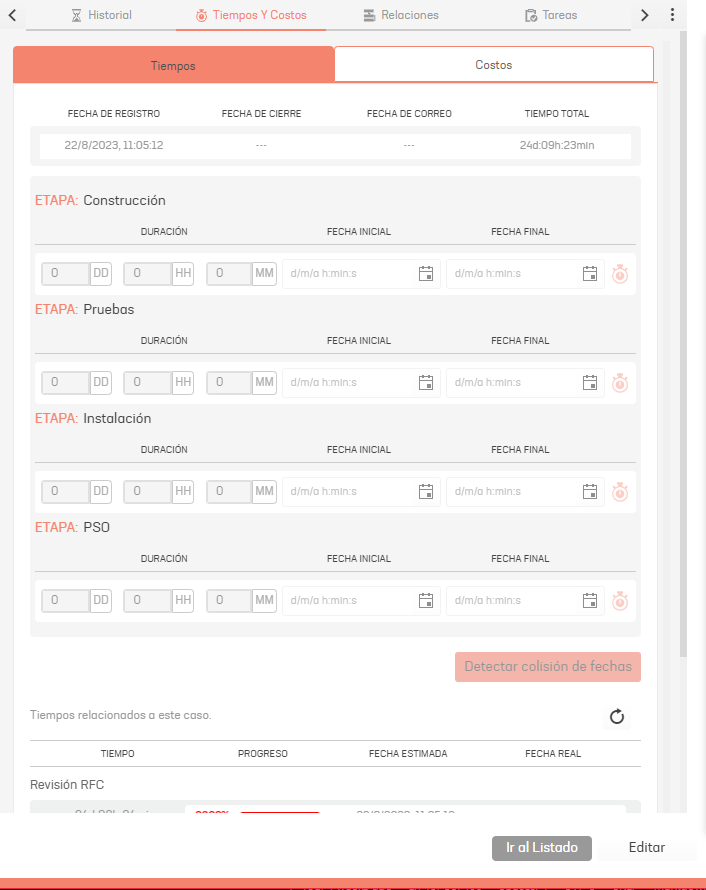
Task: Click Instalación minutes (MM) duration field
Action: click(229, 492)
